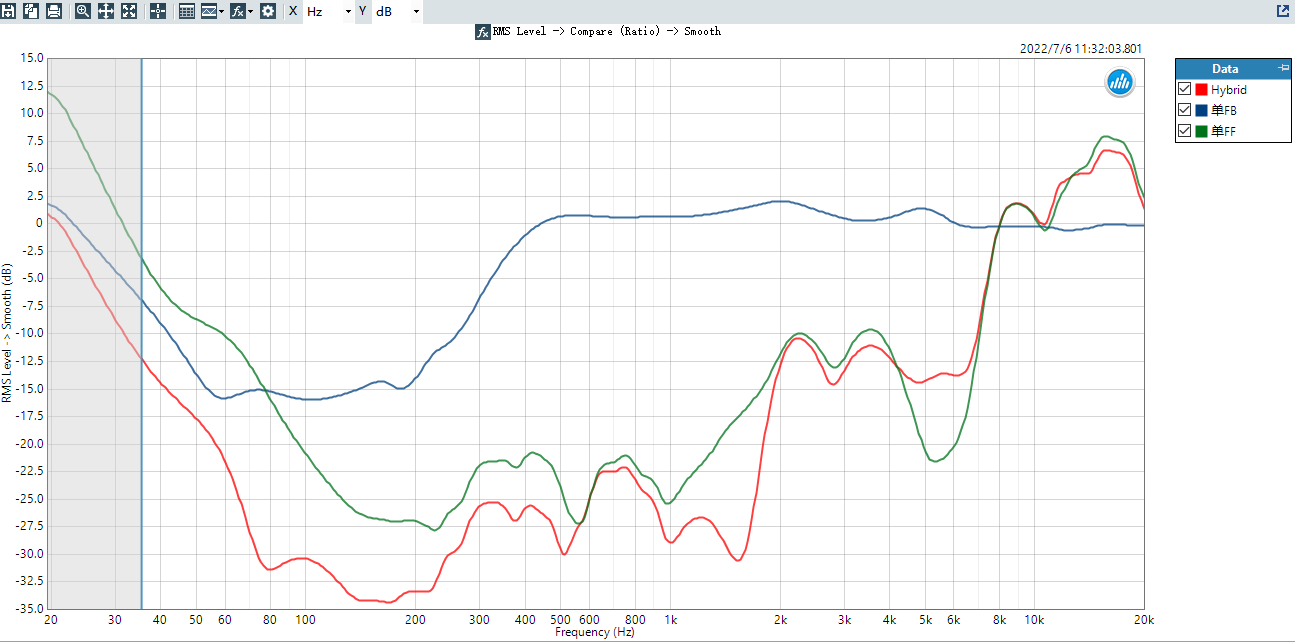
Task: Print the graph using the printer icon
Action: coord(54,11)
